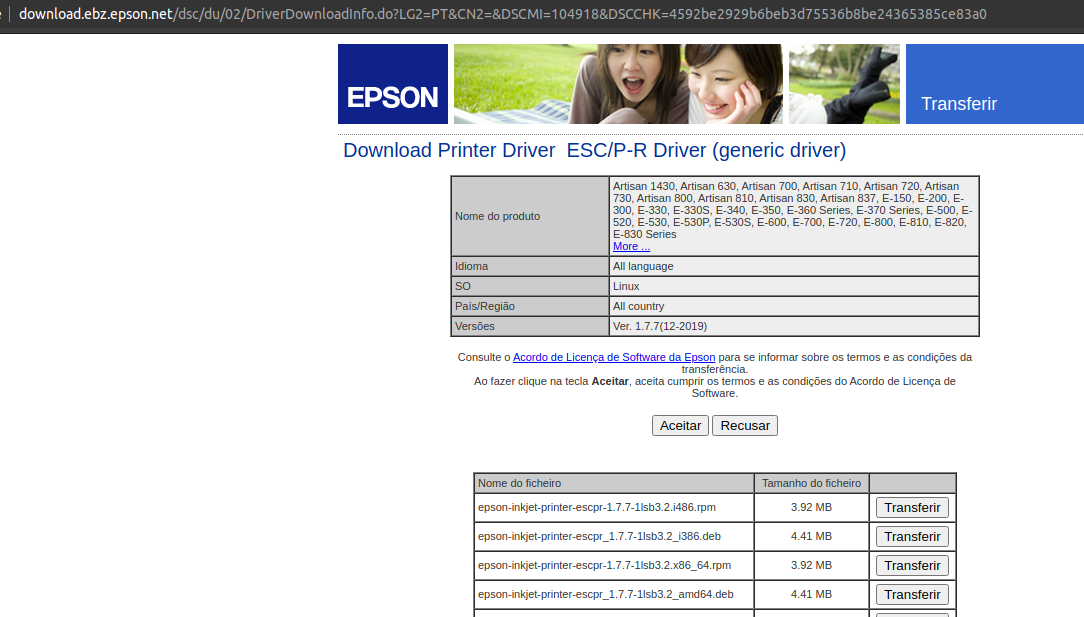Open Acordo de Licença de Software da Epson
The height and width of the screenshot is (617, 1084).
click(614, 357)
